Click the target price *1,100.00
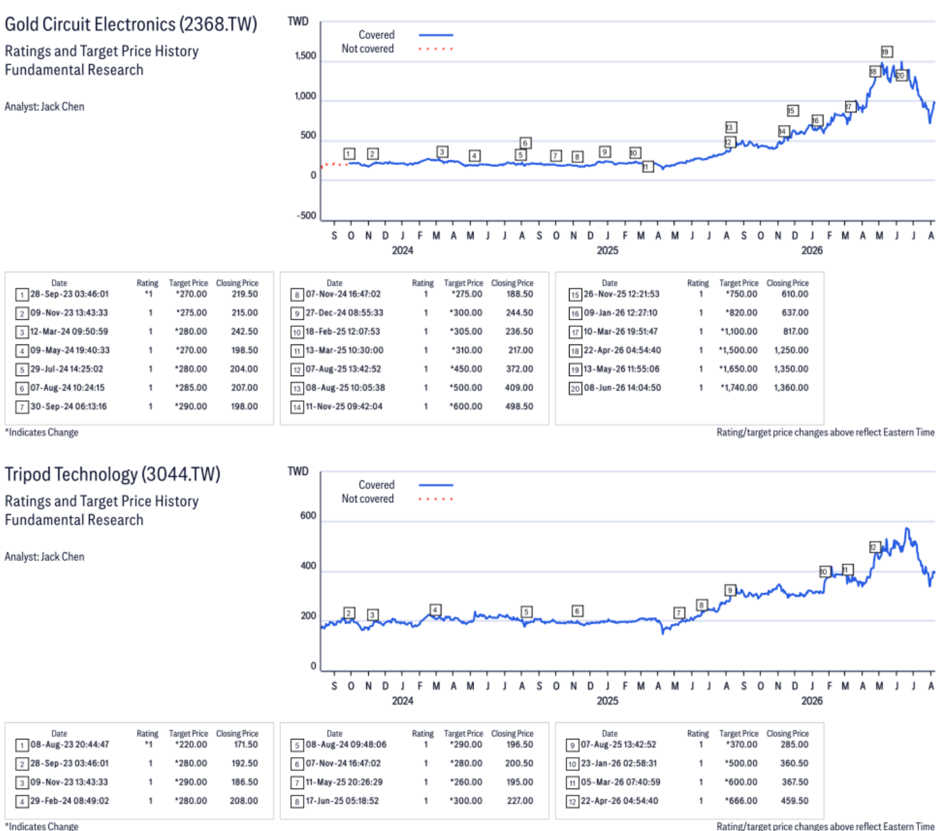940x831 pixels. (739, 332)
